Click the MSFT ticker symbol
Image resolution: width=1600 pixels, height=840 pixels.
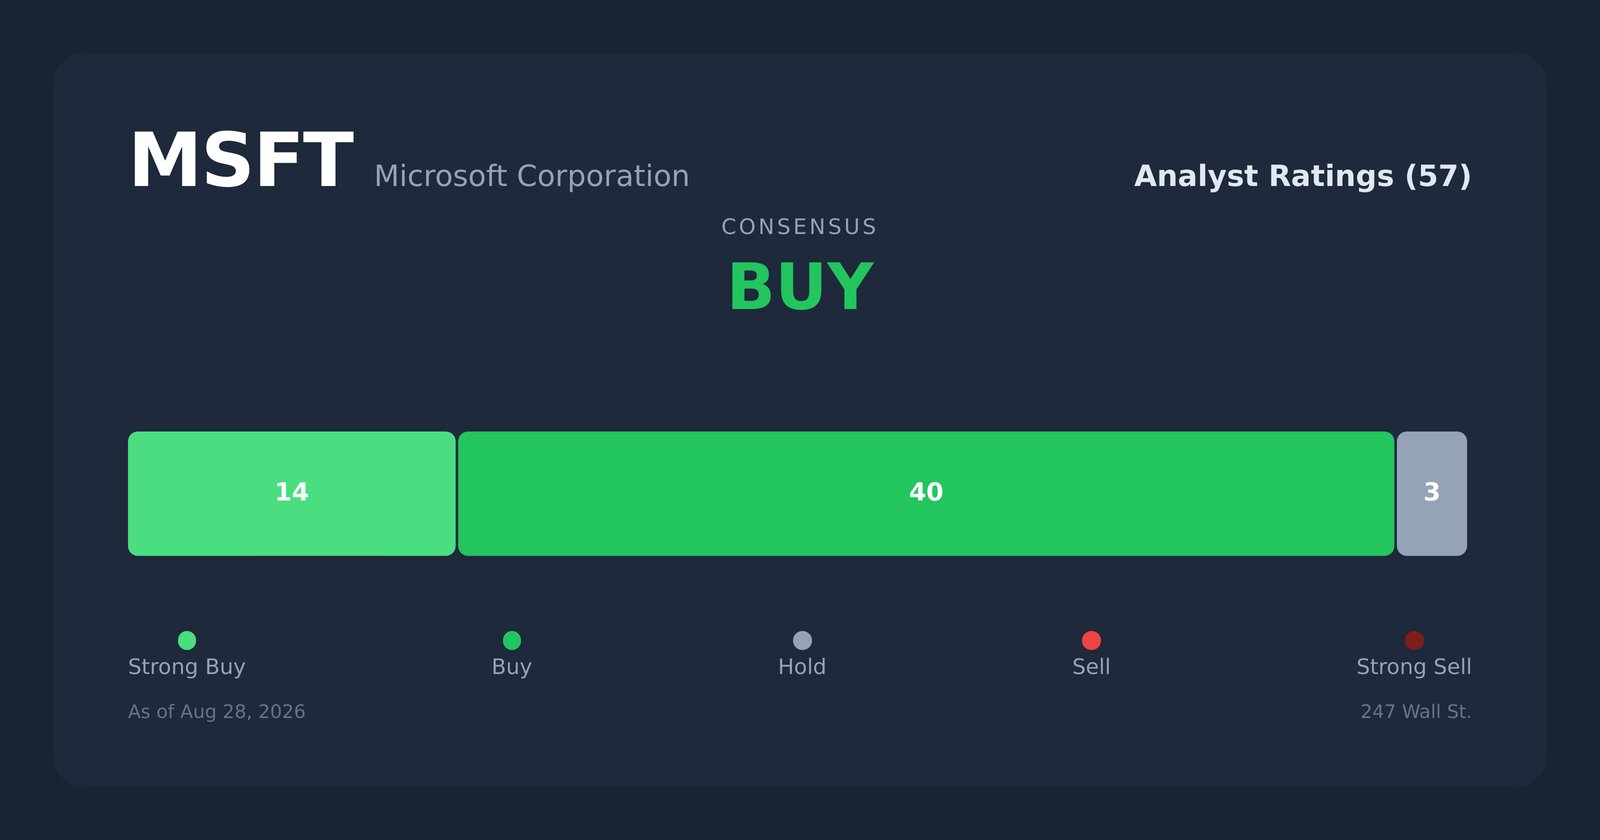tap(241, 162)
